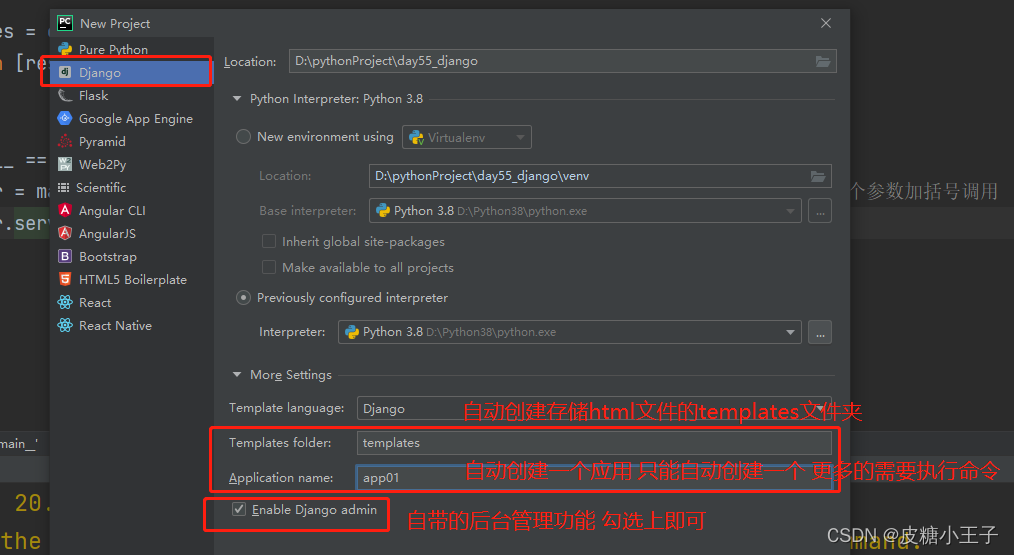
Task: Click the Google App Engine icon
Action: pos(65,118)
